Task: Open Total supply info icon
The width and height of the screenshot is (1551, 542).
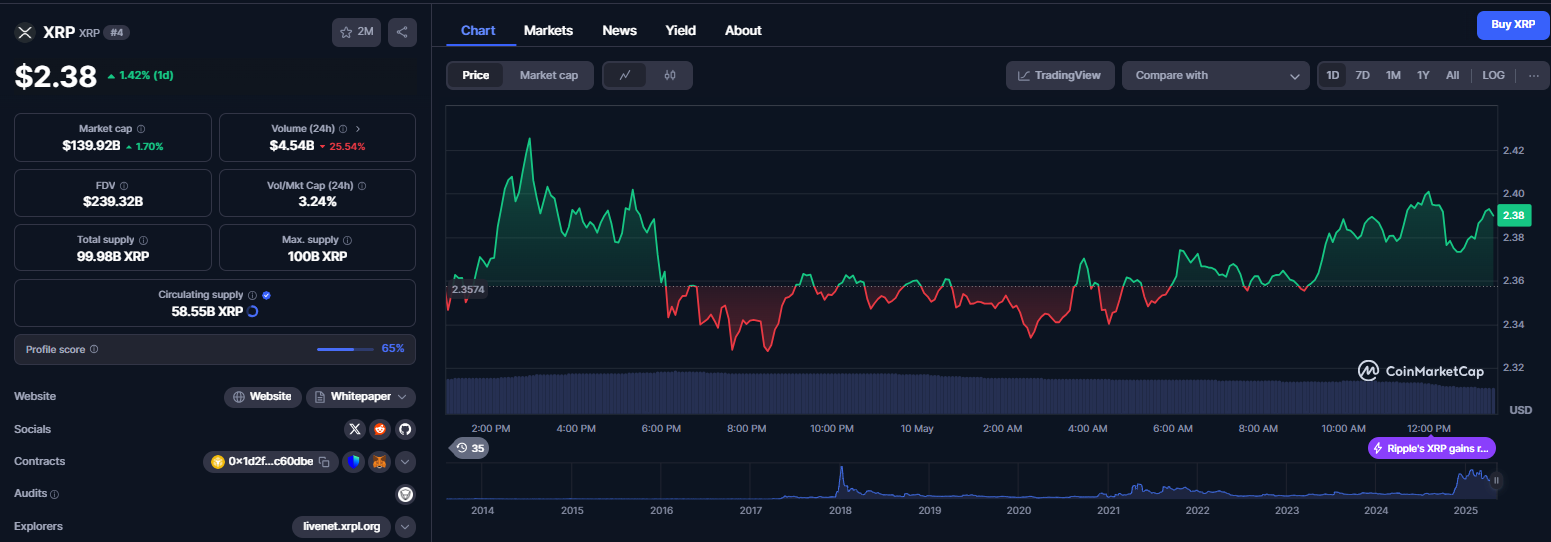Action: click(x=144, y=240)
